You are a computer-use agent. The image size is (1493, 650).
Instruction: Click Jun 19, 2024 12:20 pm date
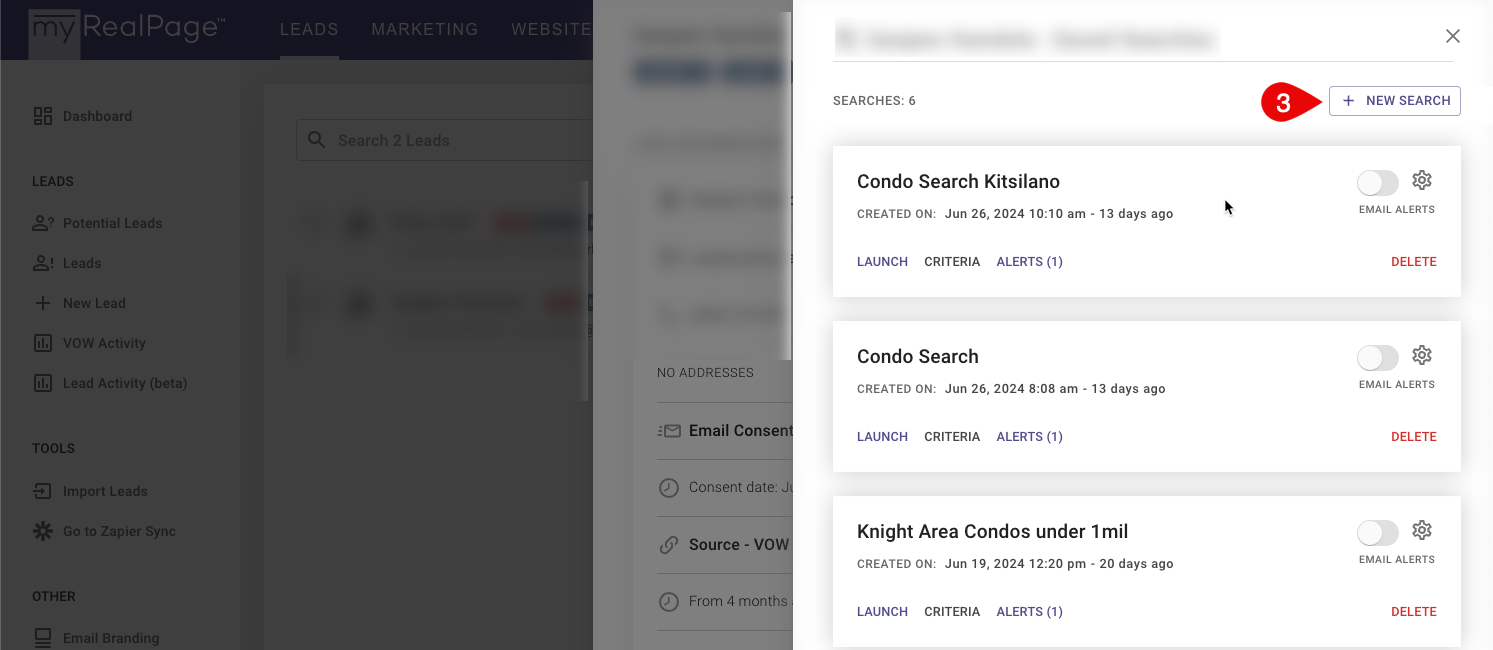(x=1013, y=564)
